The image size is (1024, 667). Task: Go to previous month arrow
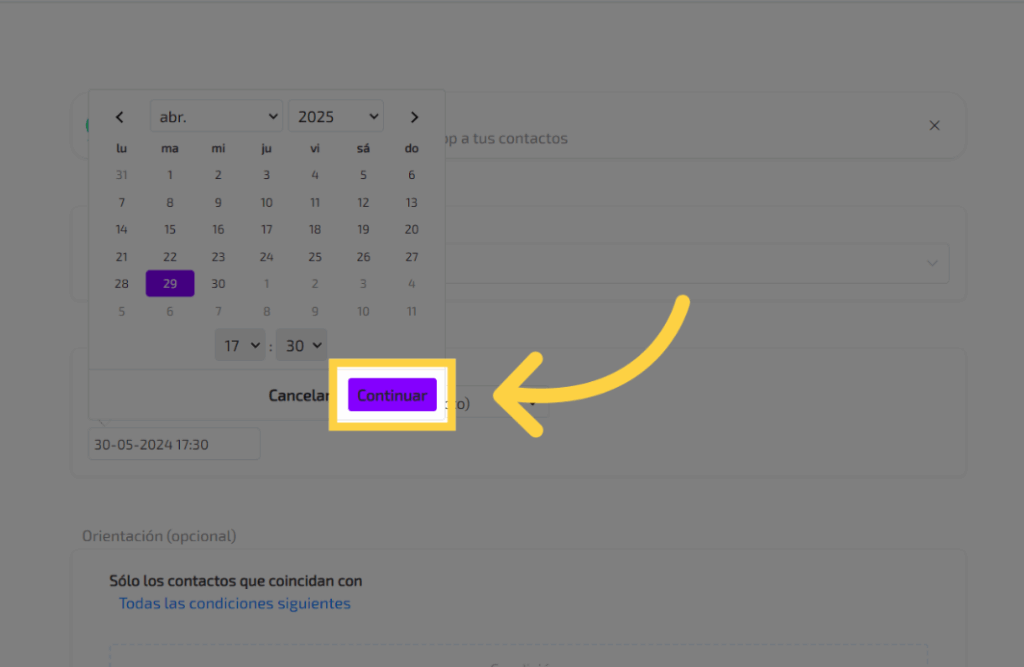(x=120, y=117)
